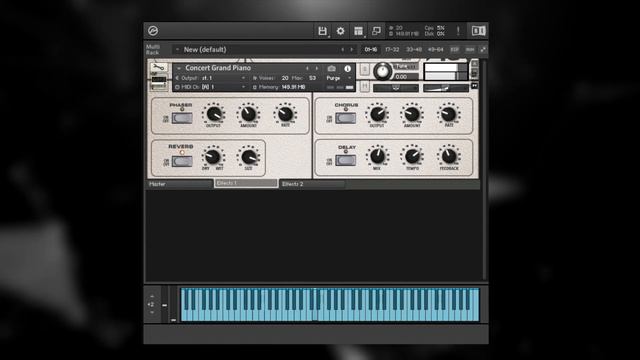Open the Output st.1 dropdown

coord(243,78)
